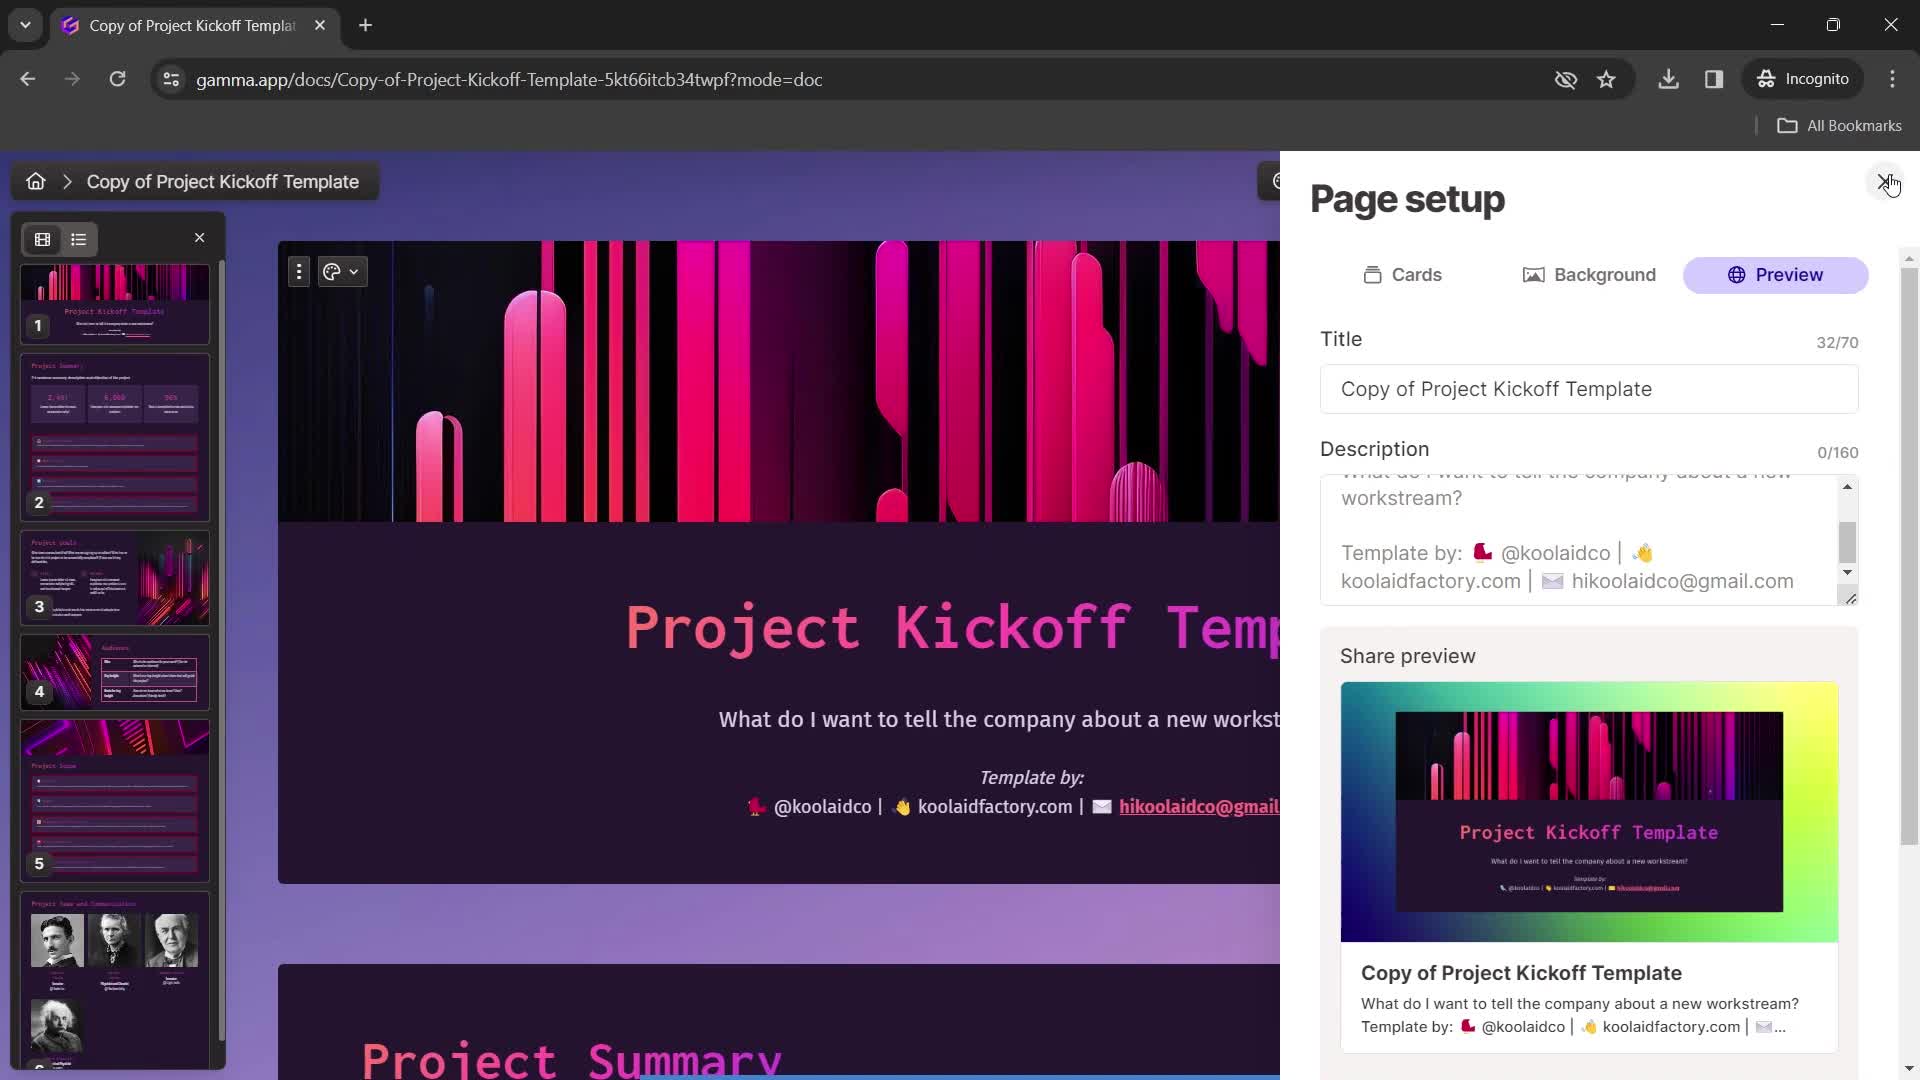Viewport: 1920px width, 1080px height.
Task: Click the Cards tab in Page setup
Action: (x=1403, y=274)
